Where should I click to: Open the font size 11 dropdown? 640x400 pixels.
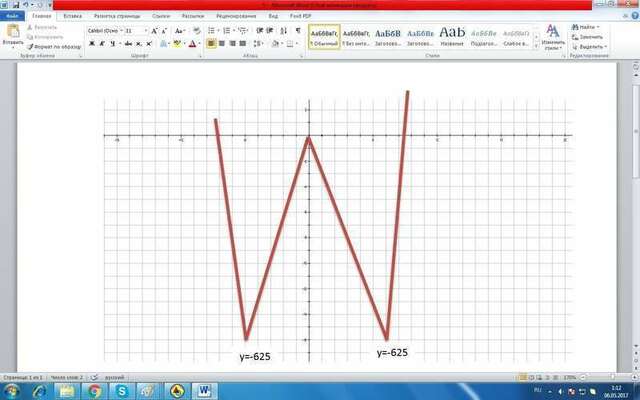click(146, 31)
